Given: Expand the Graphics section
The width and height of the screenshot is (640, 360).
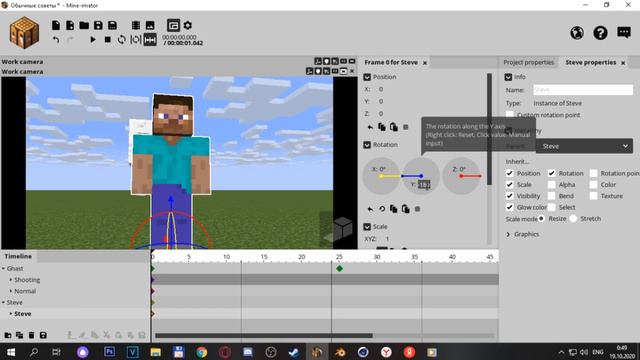Looking at the screenshot, I should [x=508, y=234].
